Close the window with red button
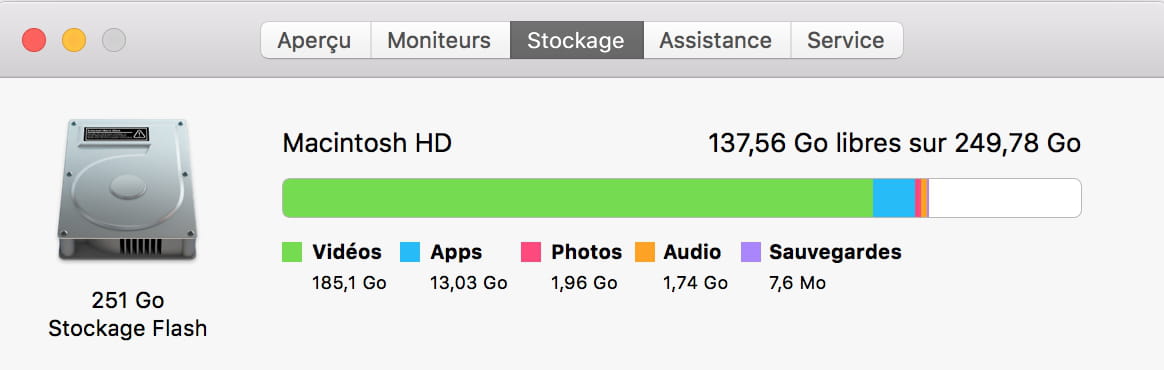This screenshot has width=1164, height=370. click(34, 39)
